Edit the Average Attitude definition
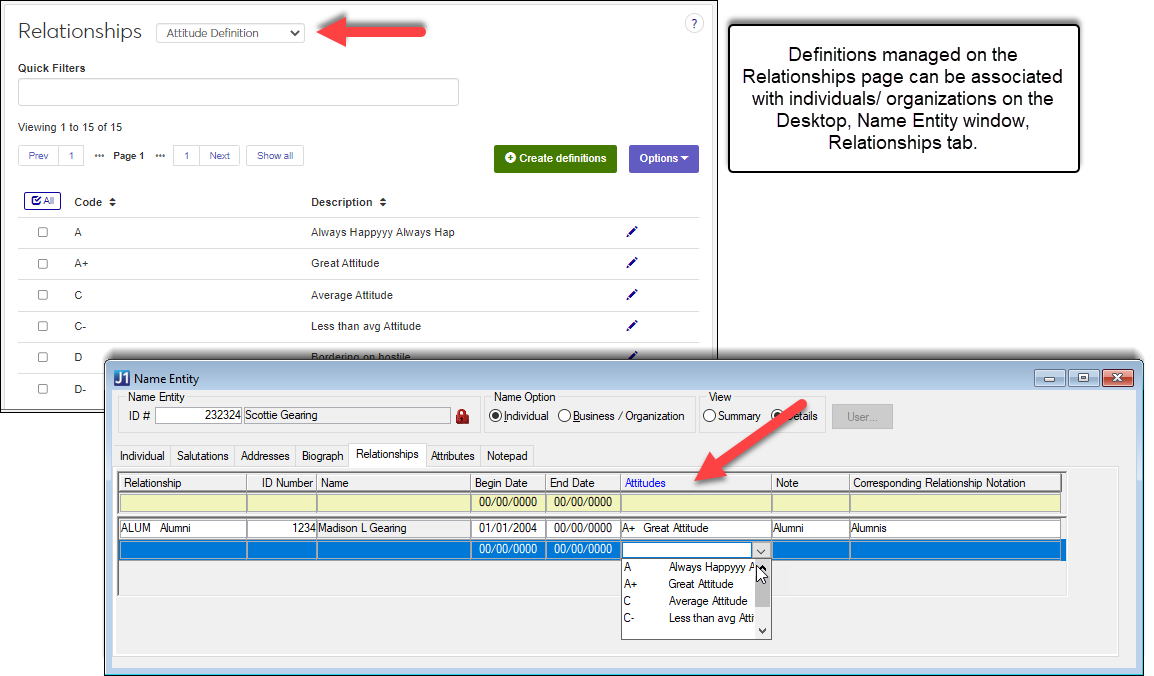Screen dimensions: 1154x676 pos(631,295)
